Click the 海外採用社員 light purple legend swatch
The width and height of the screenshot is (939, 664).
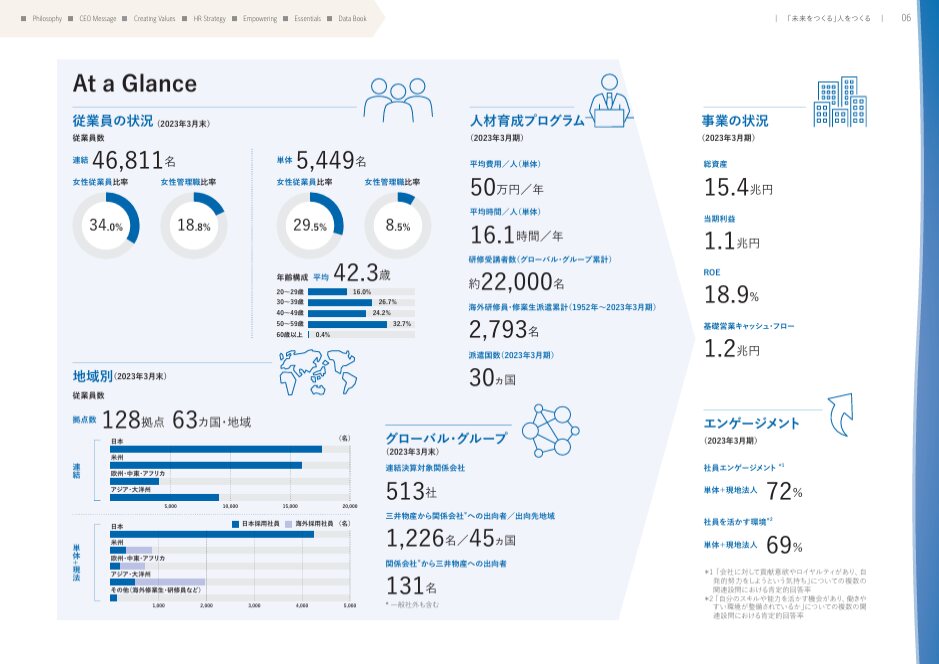289,523
